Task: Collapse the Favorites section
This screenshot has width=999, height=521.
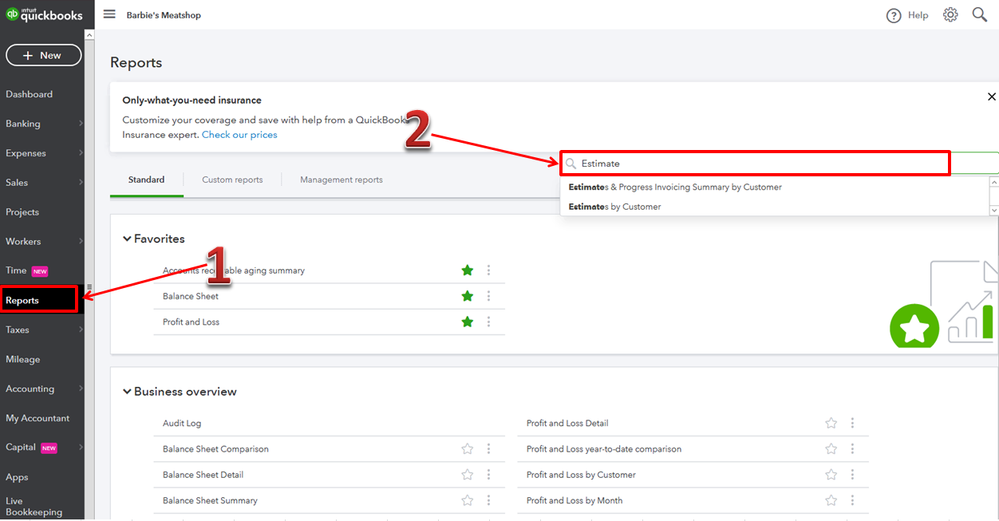Action: coord(127,239)
